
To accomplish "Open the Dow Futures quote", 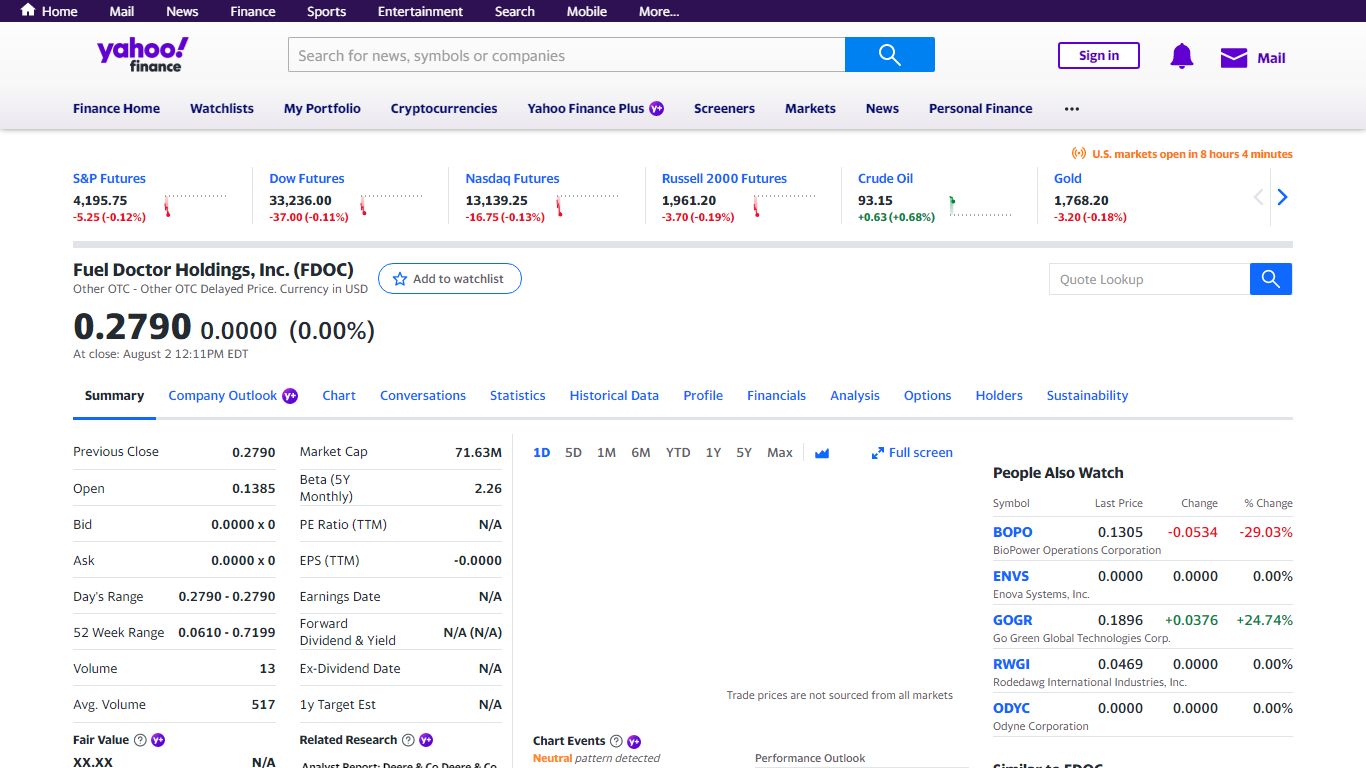I will (x=307, y=178).
